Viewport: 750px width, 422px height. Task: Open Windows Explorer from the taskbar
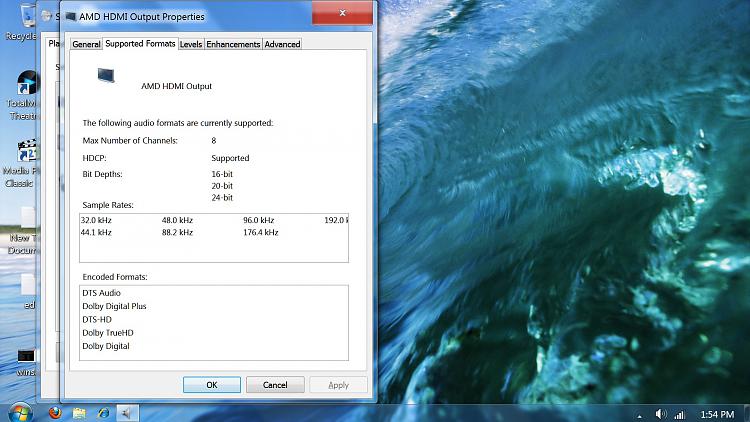point(79,413)
